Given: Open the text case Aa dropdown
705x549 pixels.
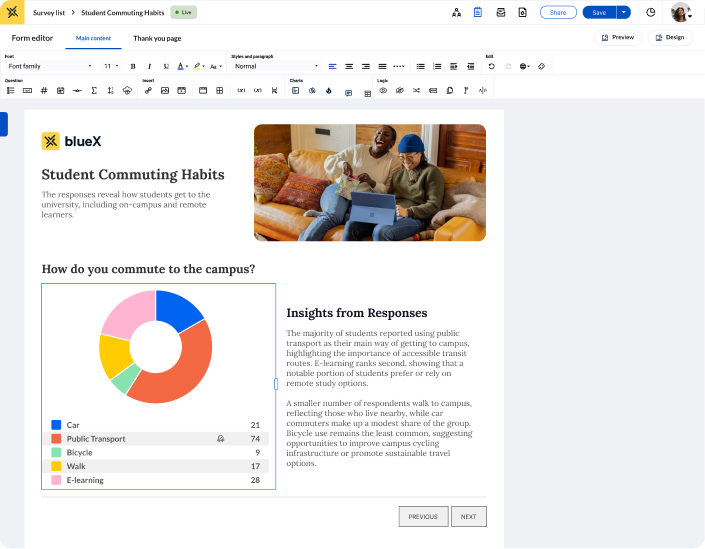Looking at the screenshot, I should (x=216, y=67).
